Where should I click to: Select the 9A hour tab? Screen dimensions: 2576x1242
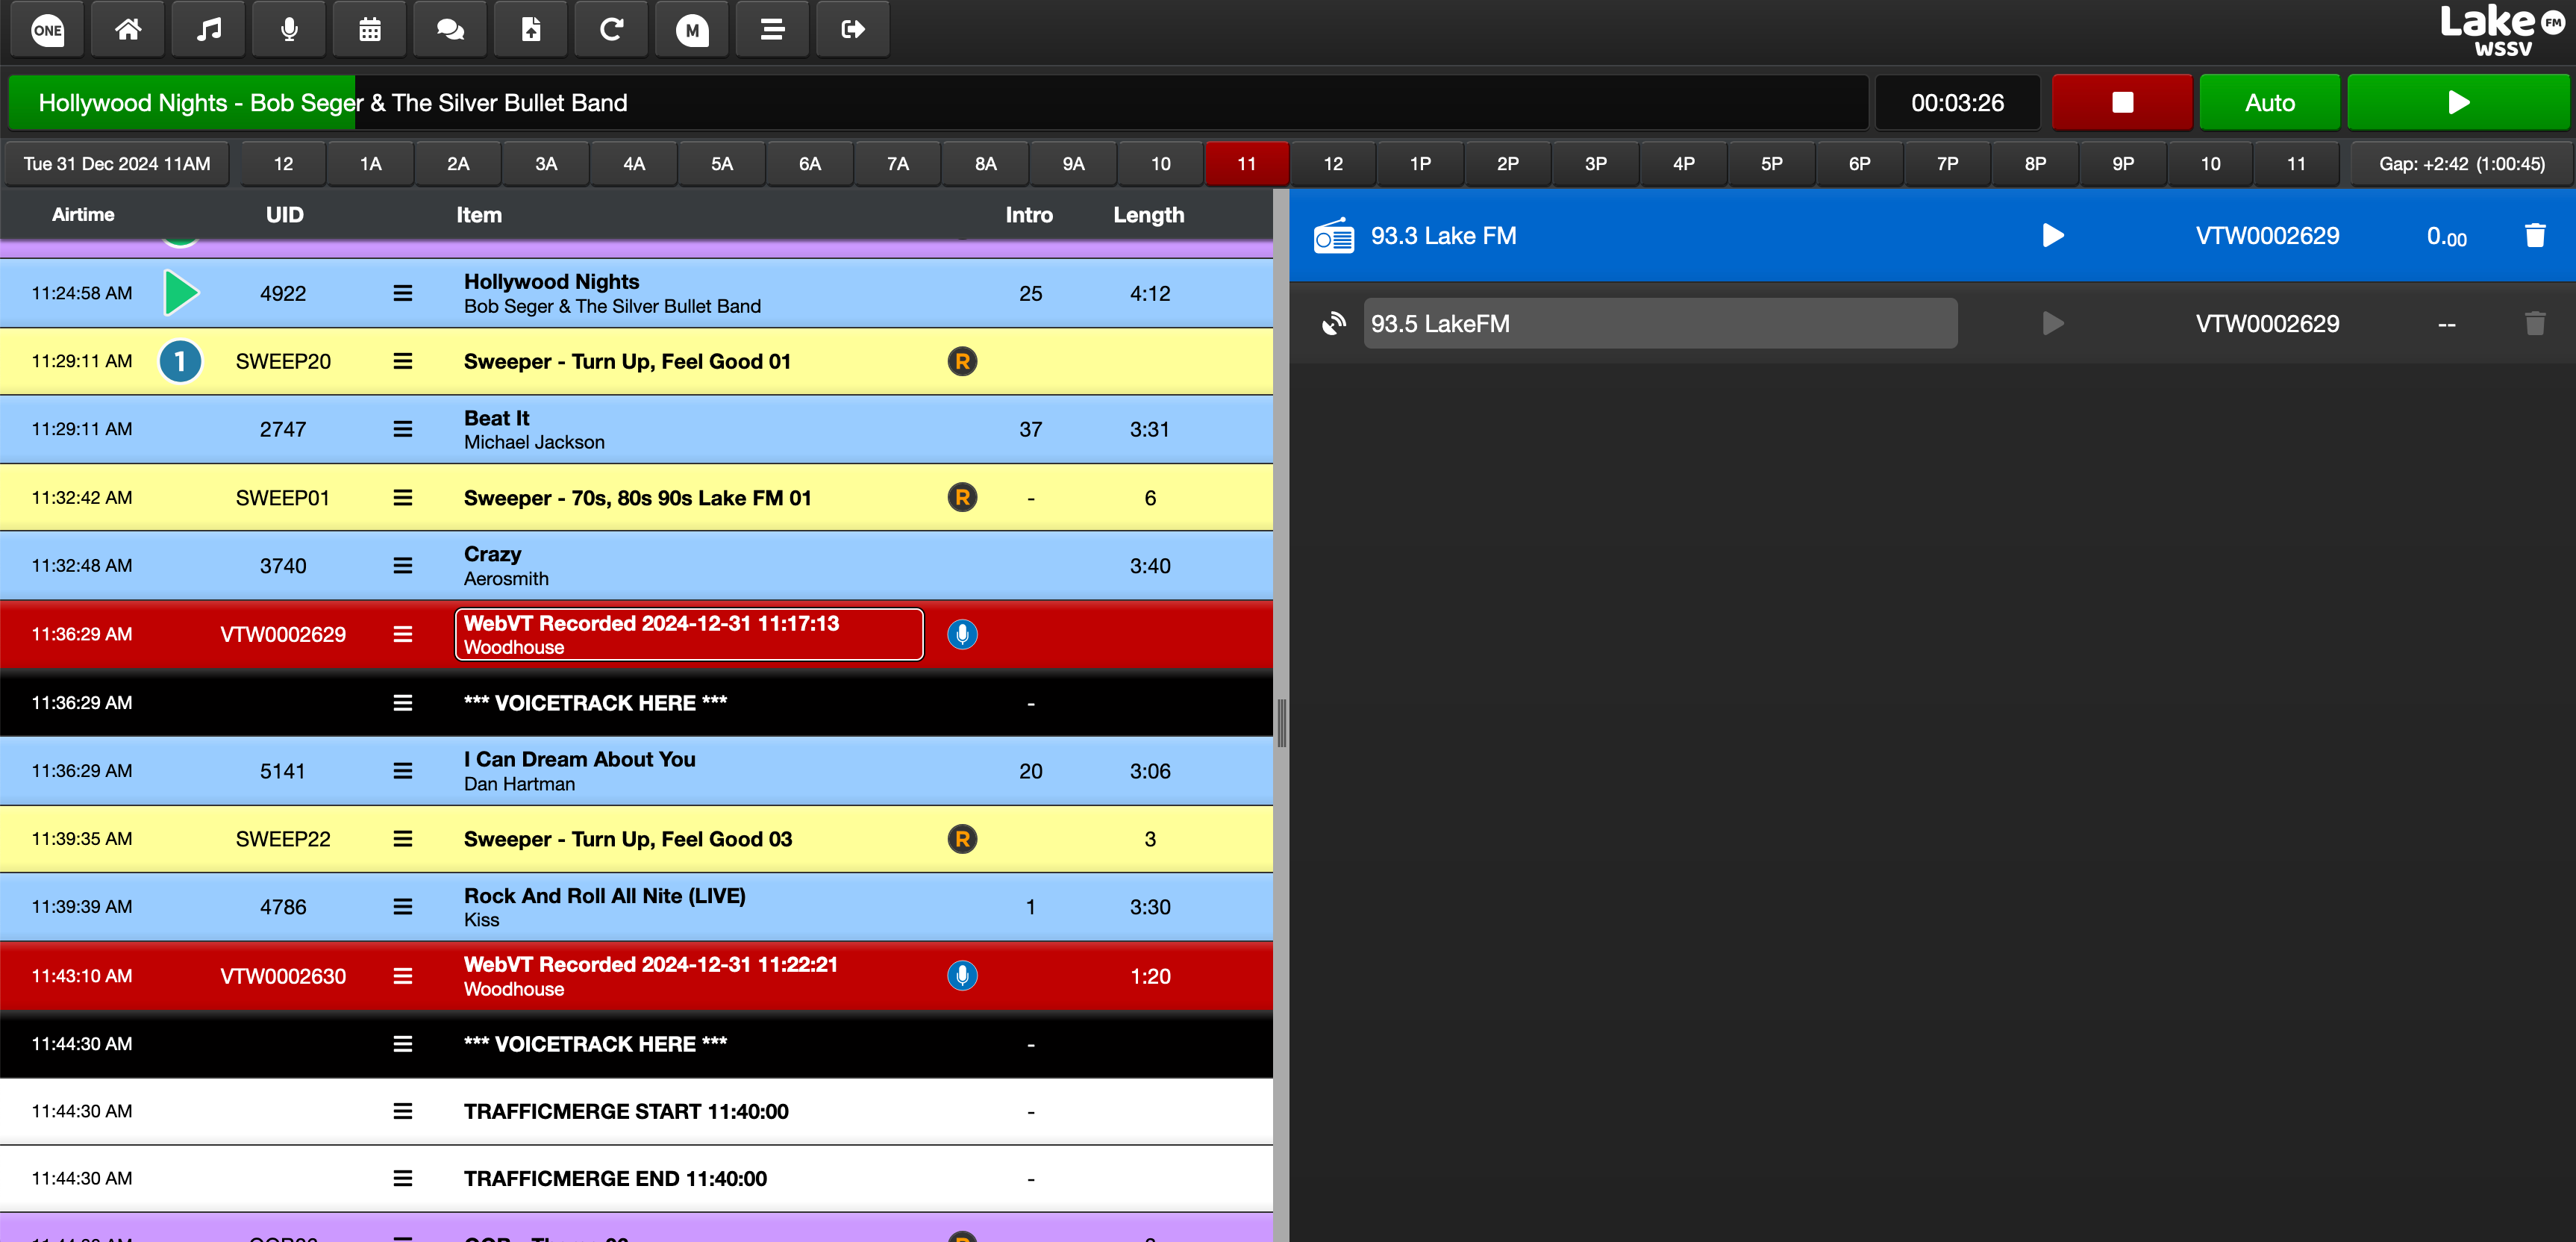coord(1073,163)
